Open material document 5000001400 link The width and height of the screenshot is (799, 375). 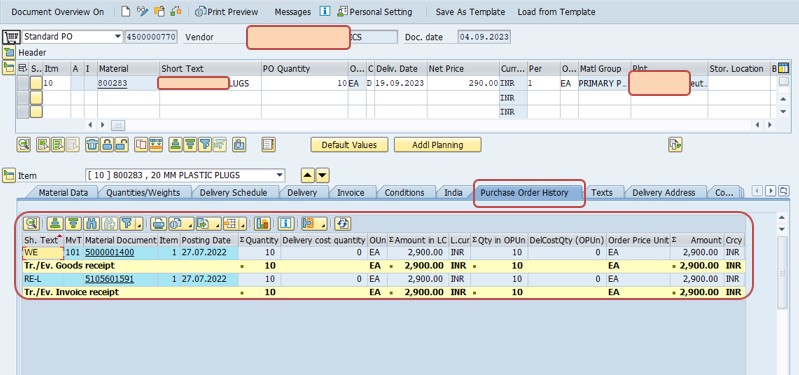tap(110, 252)
